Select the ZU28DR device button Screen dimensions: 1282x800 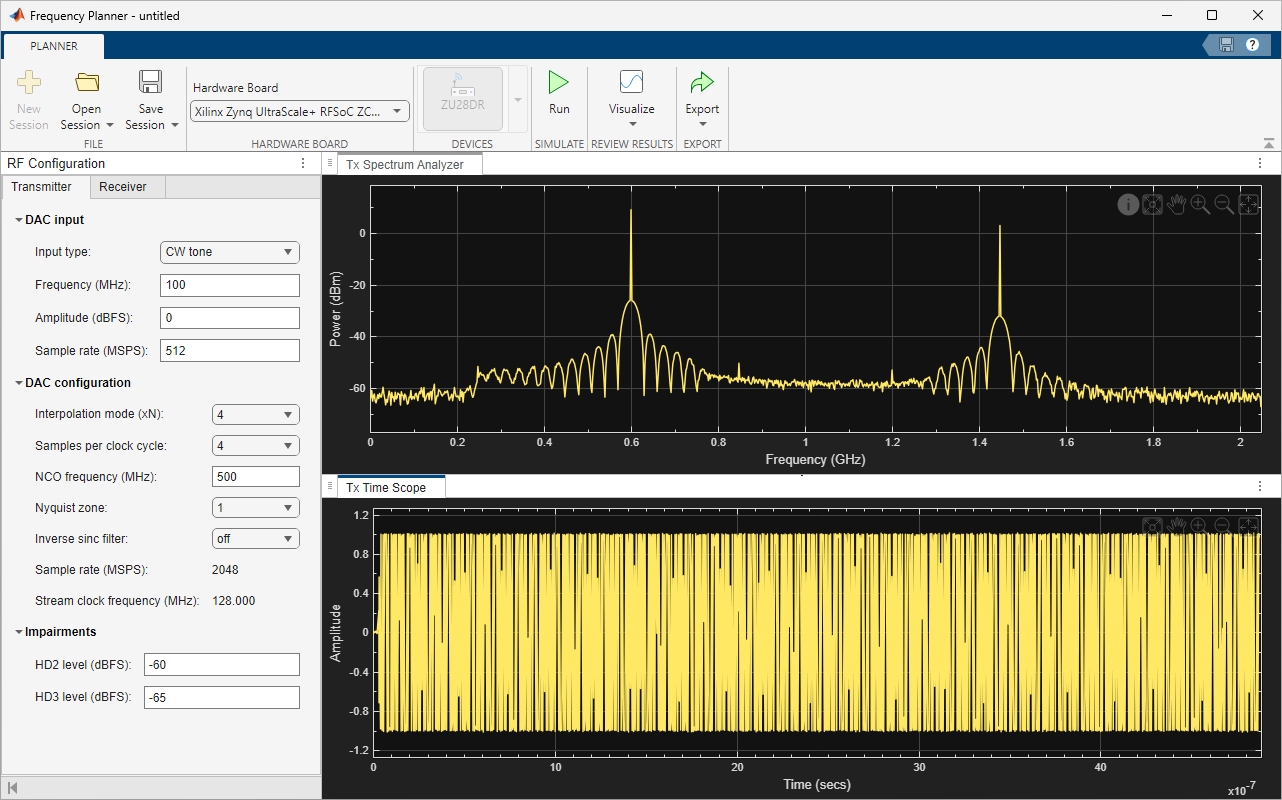pyautogui.click(x=462, y=97)
